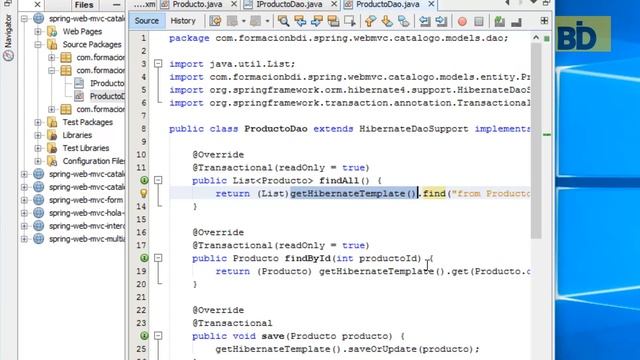Select the Web Pages folder

pyautogui.click(x=82, y=31)
